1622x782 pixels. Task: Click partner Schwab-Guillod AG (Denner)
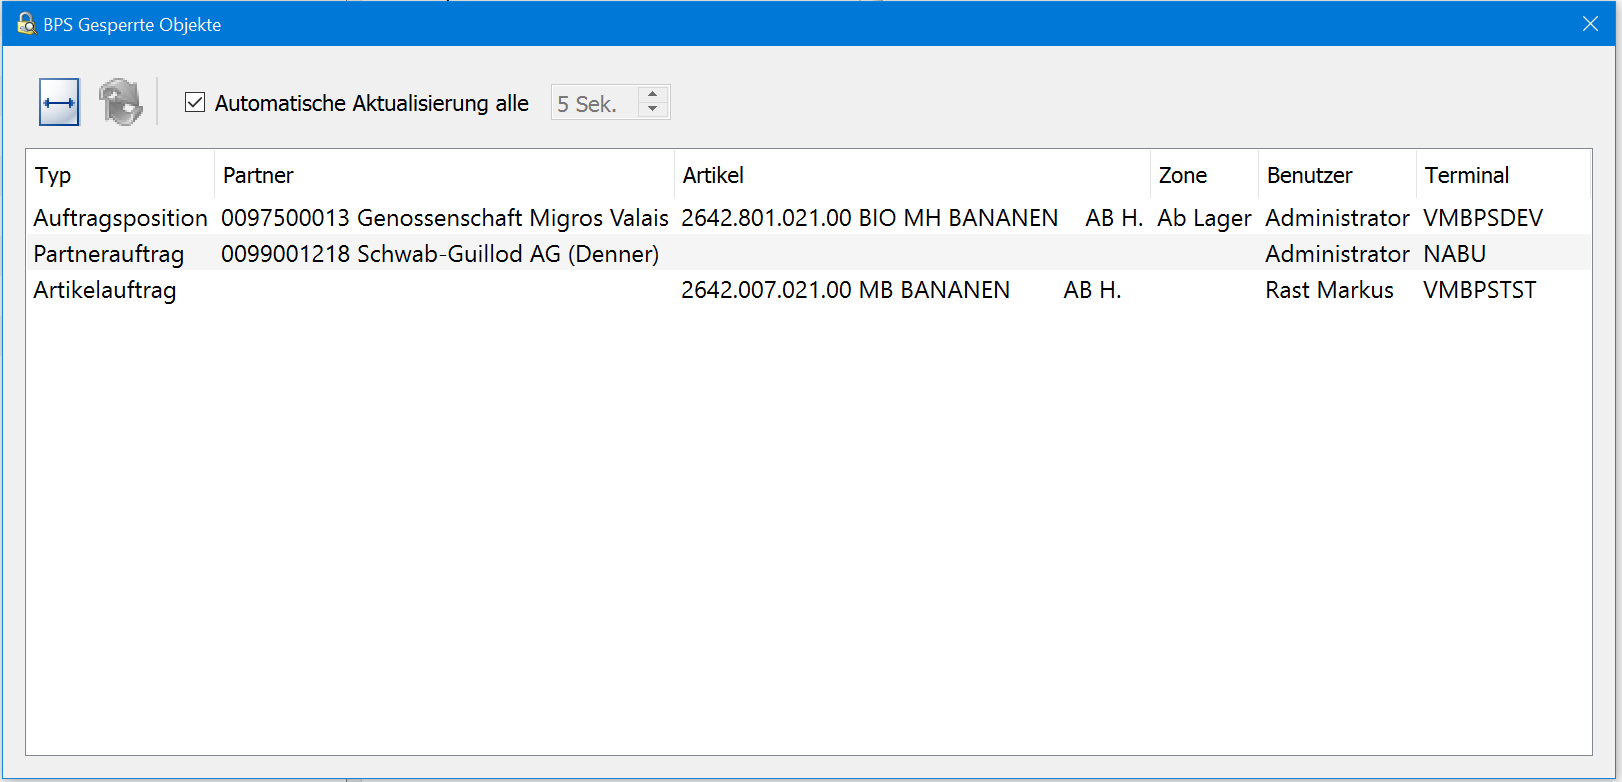tap(440, 254)
